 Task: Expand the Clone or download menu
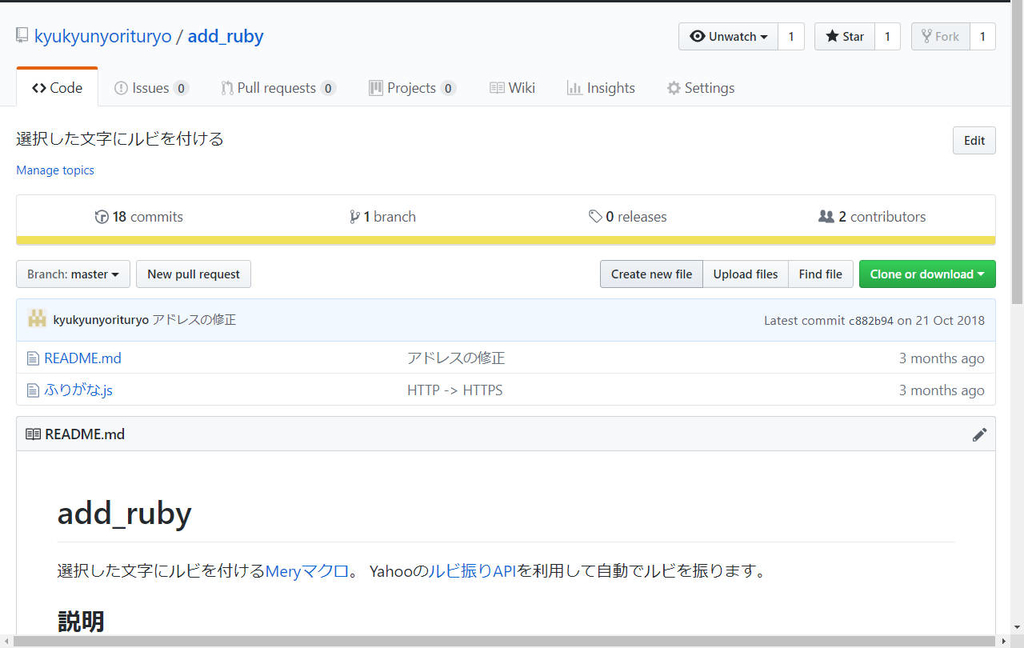(x=927, y=274)
